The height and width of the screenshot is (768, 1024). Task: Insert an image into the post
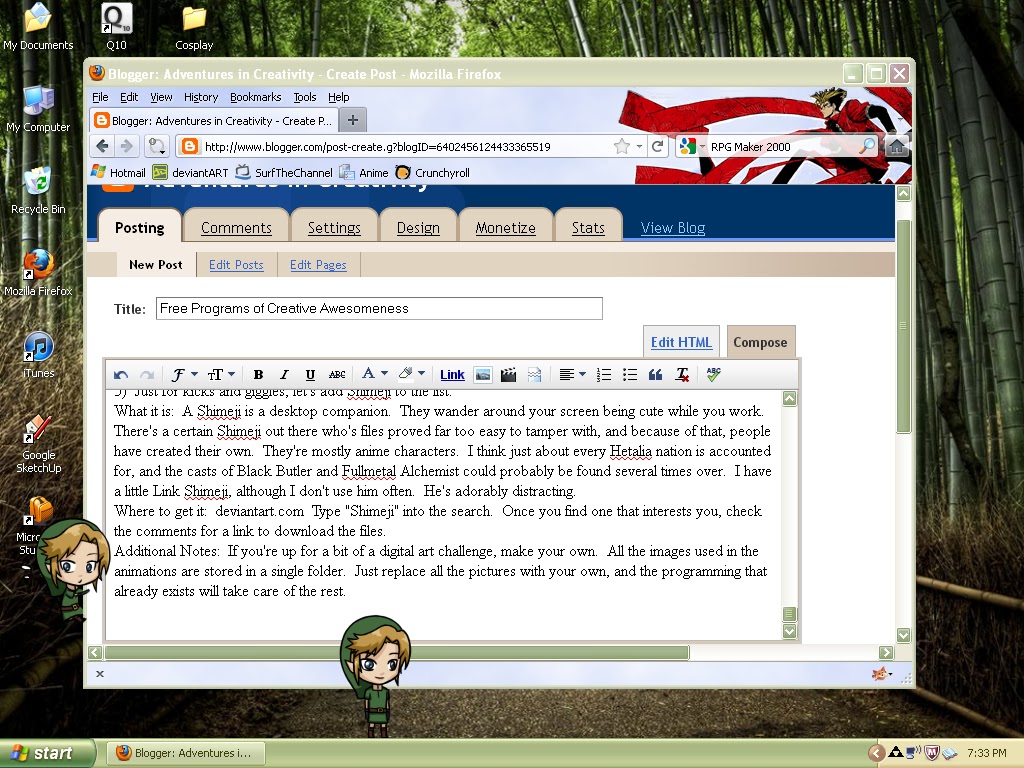click(483, 375)
